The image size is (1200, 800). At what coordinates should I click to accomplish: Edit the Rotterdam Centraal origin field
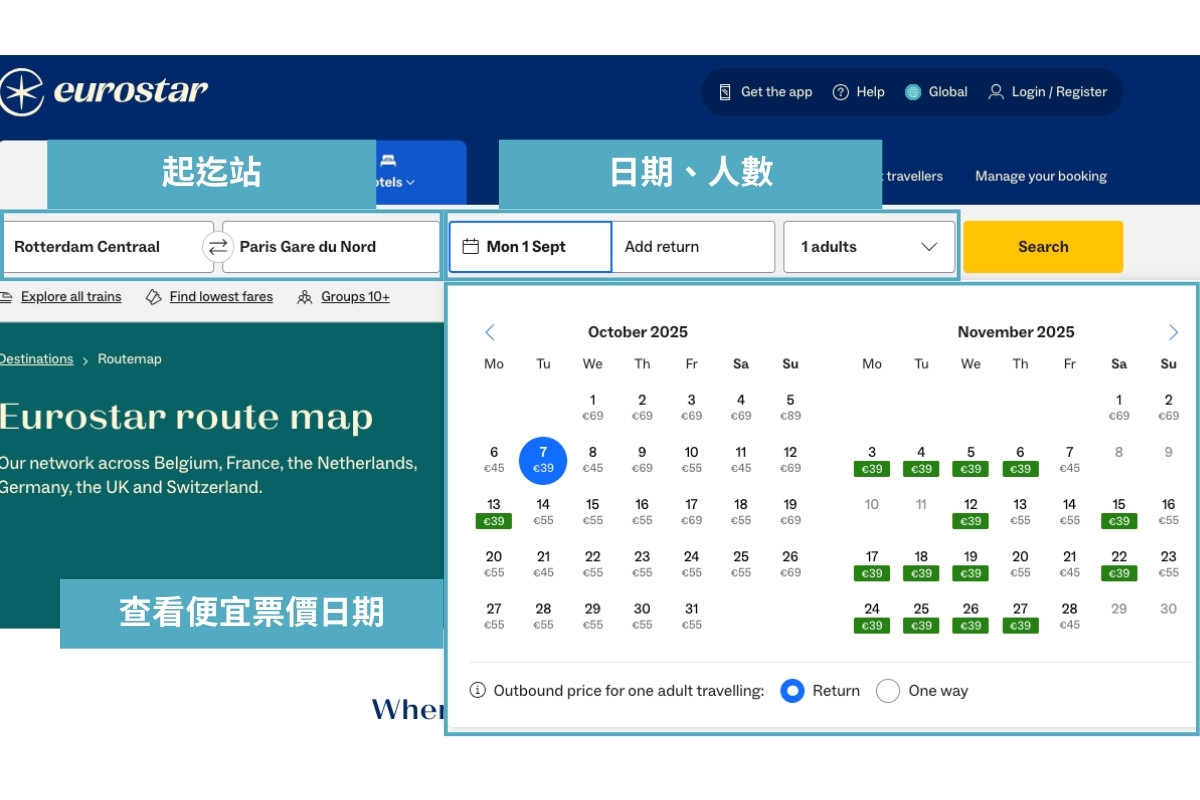[x=107, y=247]
